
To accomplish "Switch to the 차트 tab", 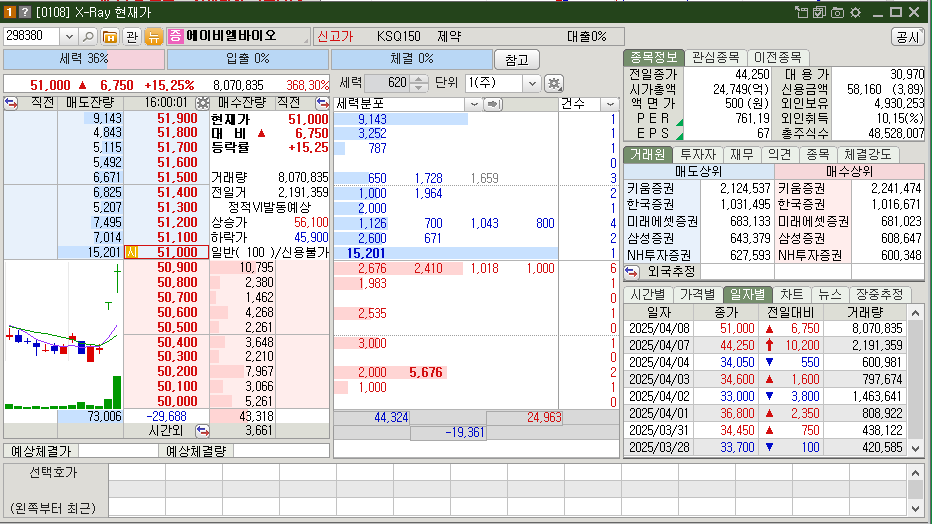I will point(792,294).
